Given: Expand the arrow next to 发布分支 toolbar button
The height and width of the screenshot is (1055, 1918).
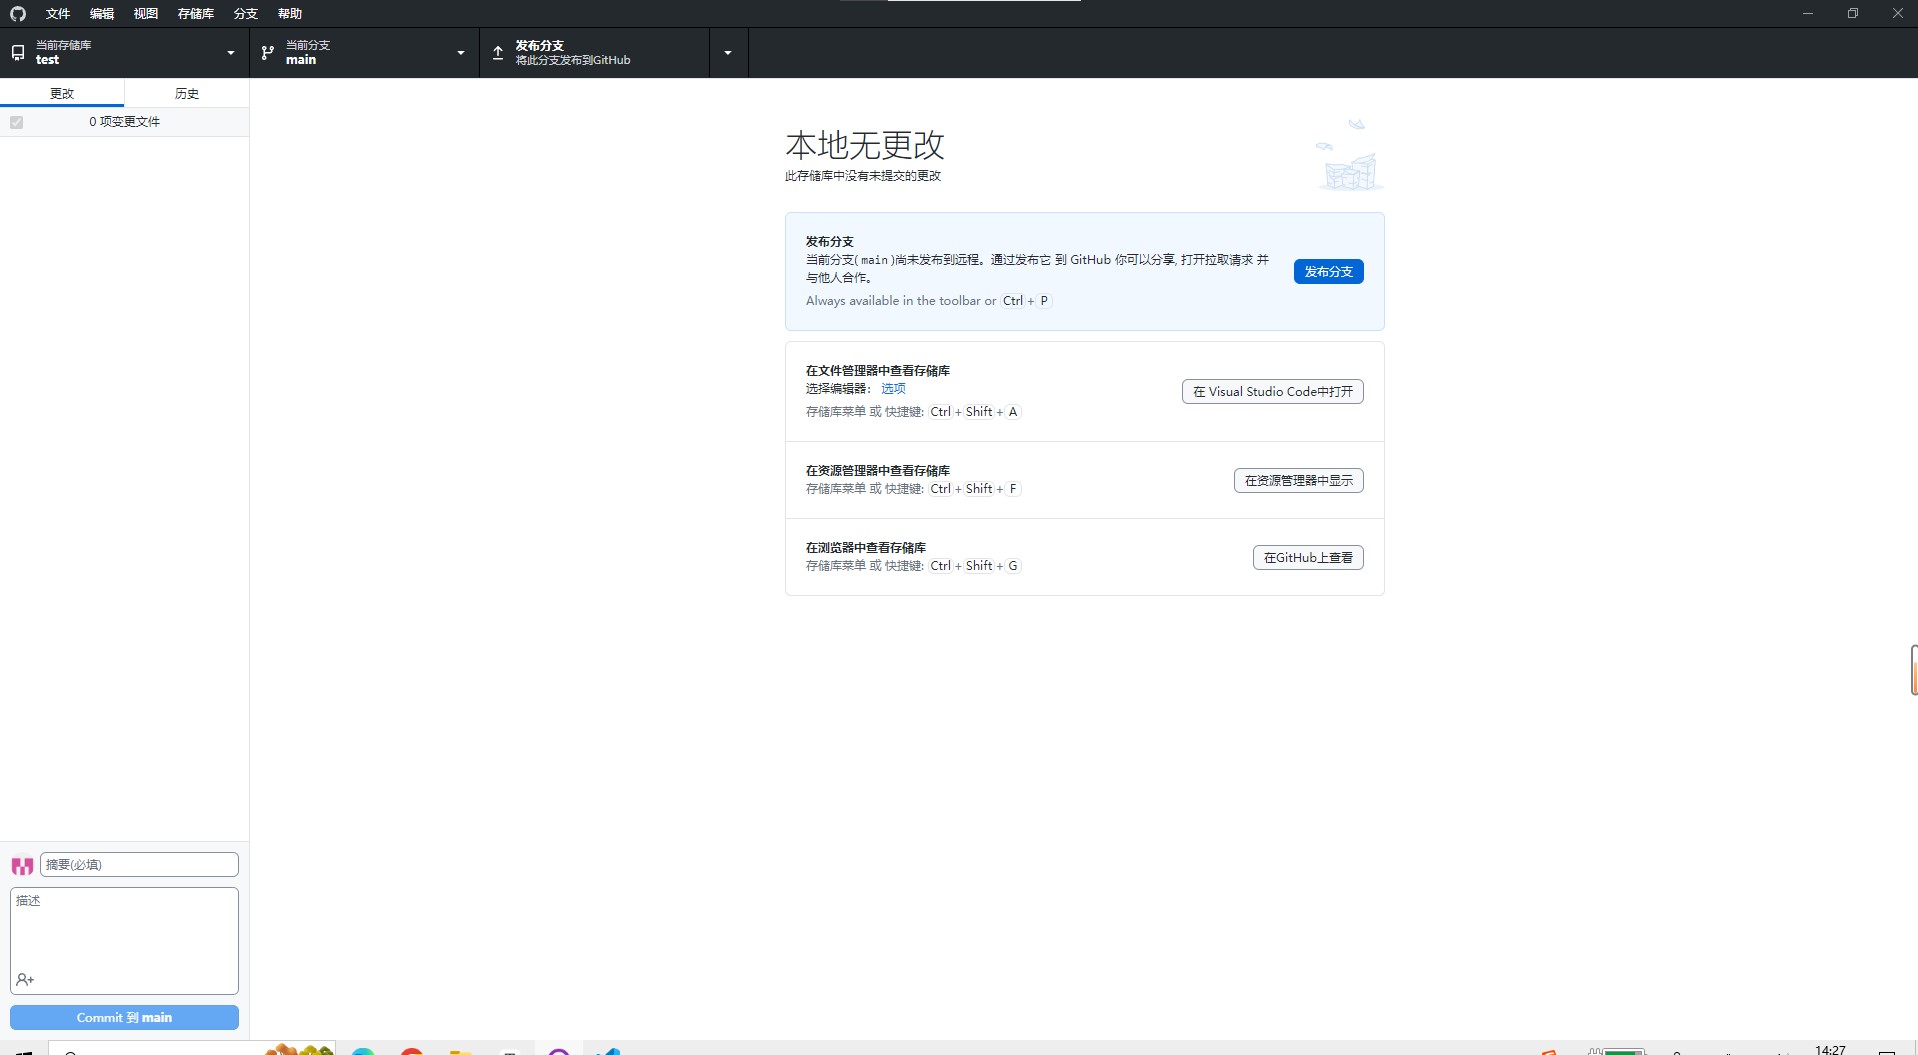Looking at the screenshot, I should pos(728,53).
